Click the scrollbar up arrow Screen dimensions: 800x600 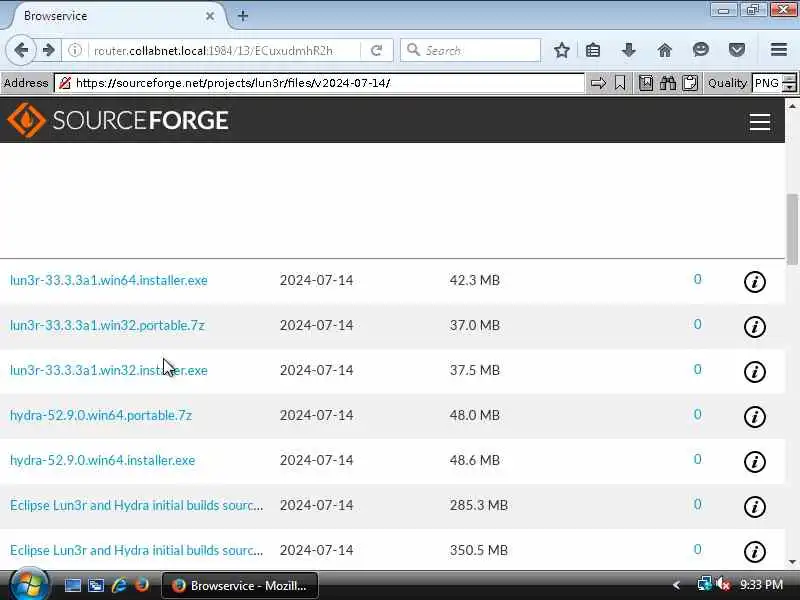[792, 106]
